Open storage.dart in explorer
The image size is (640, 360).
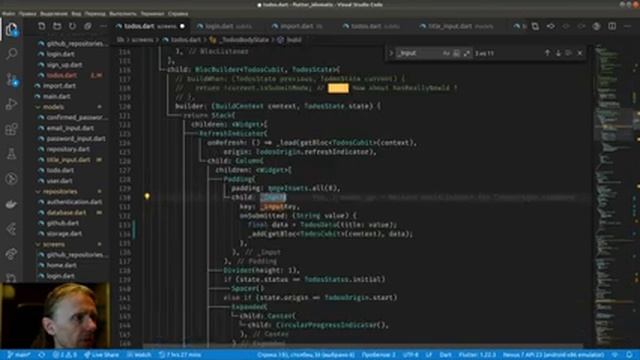point(64,234)
